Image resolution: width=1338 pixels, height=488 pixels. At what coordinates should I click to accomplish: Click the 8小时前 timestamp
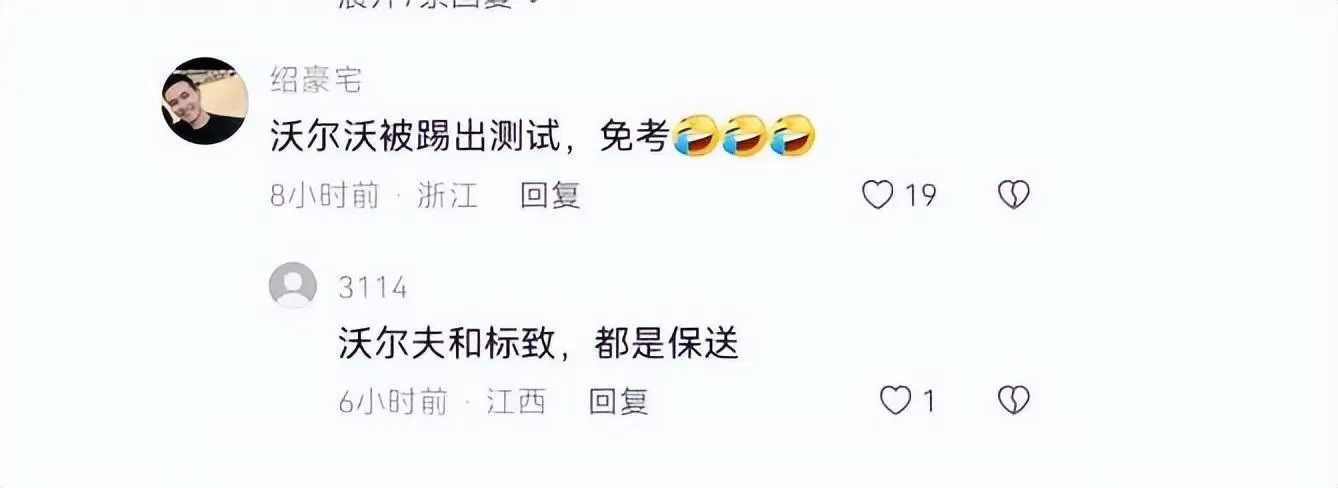pos(325,195)
